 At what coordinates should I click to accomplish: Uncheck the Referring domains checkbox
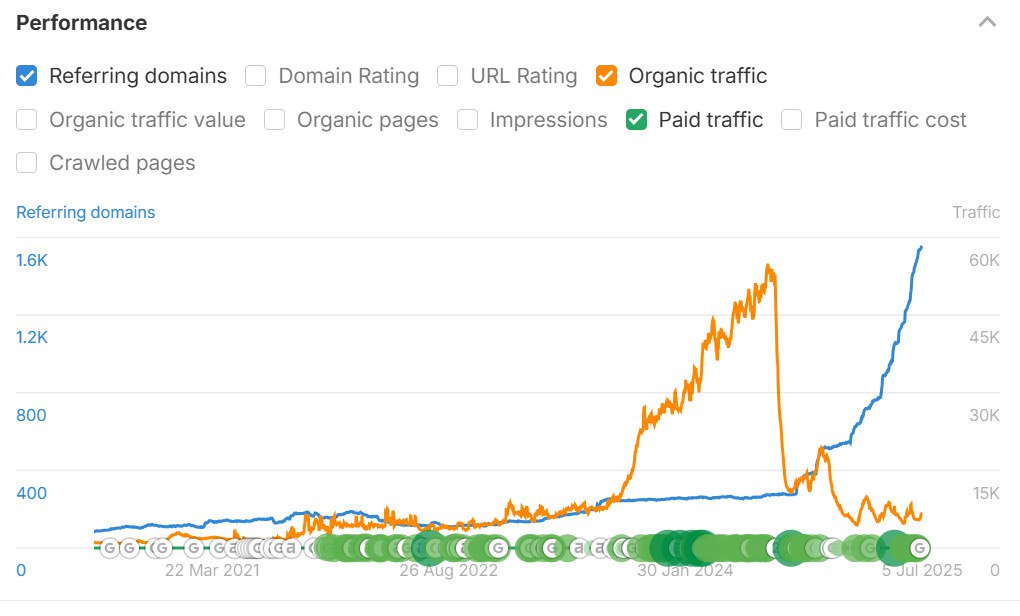click(27, 76)
